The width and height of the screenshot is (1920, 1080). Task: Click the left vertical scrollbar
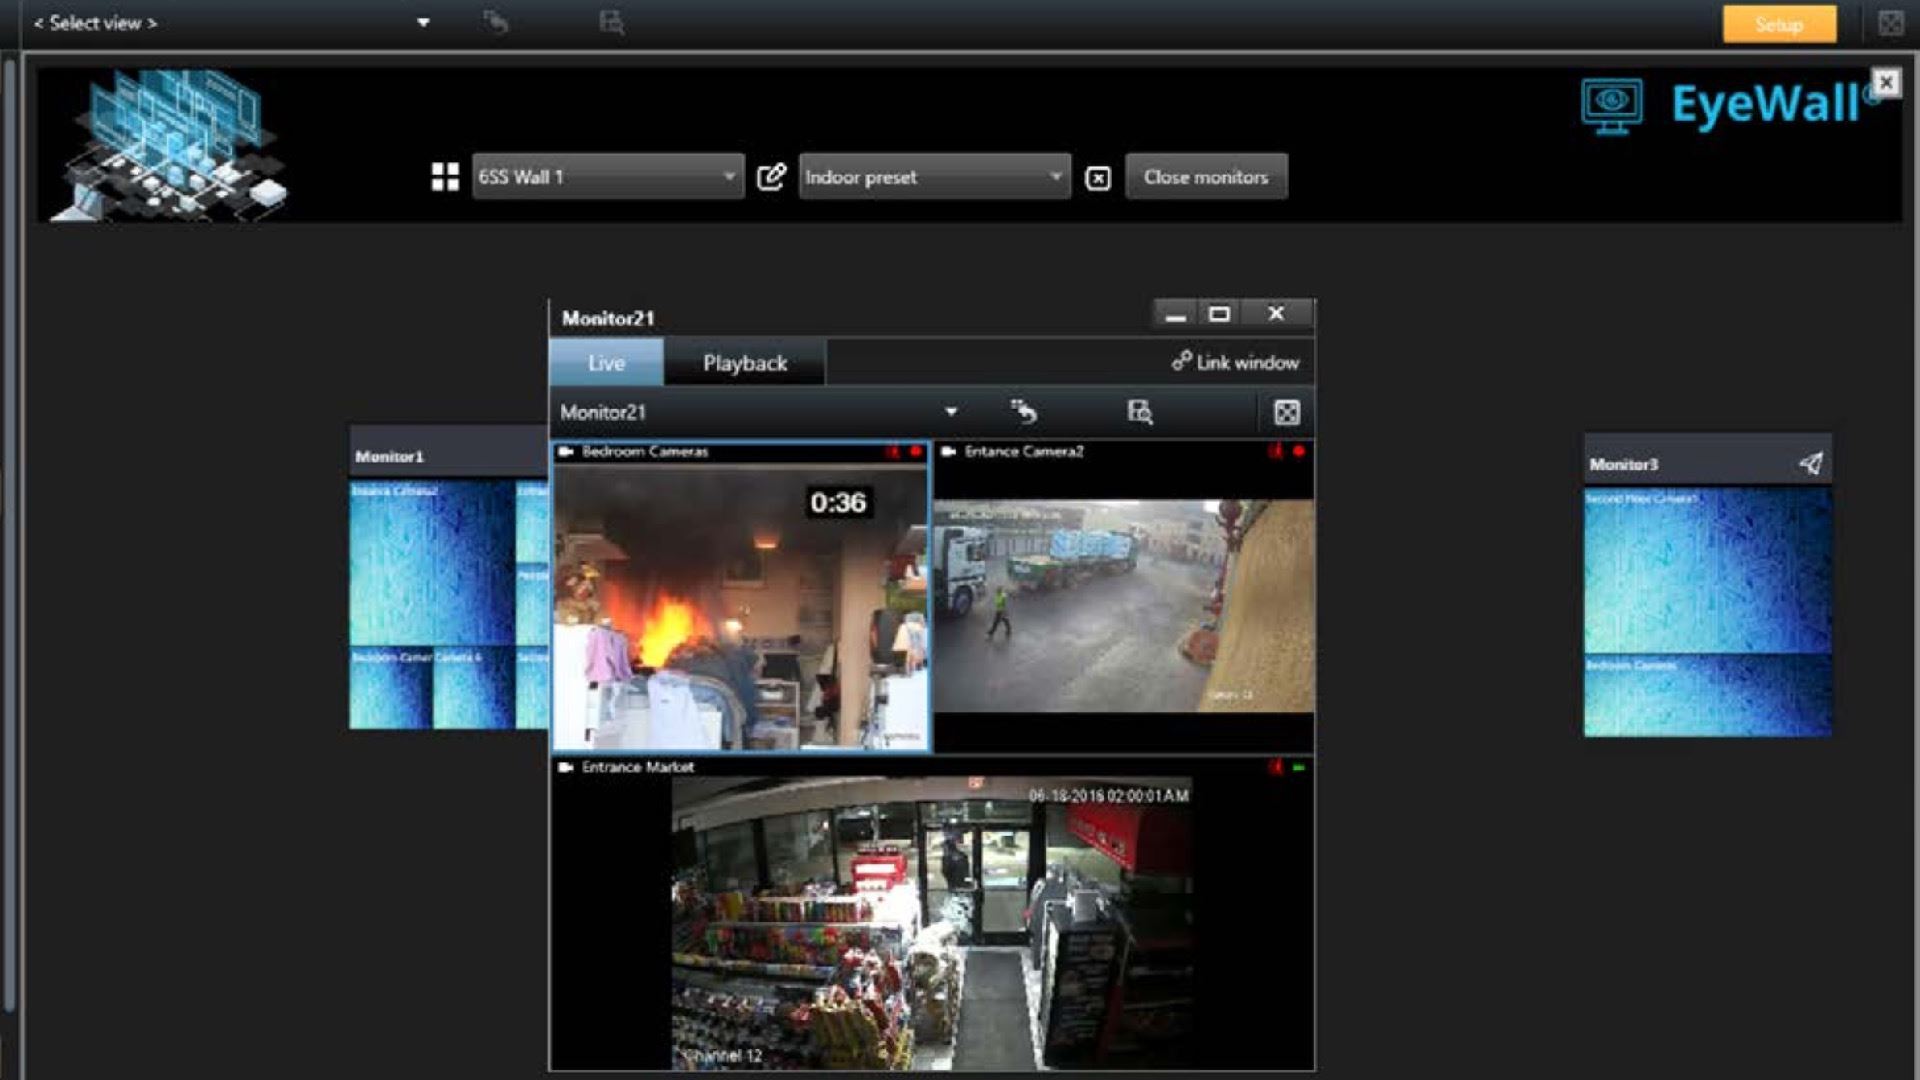point(9,535)
